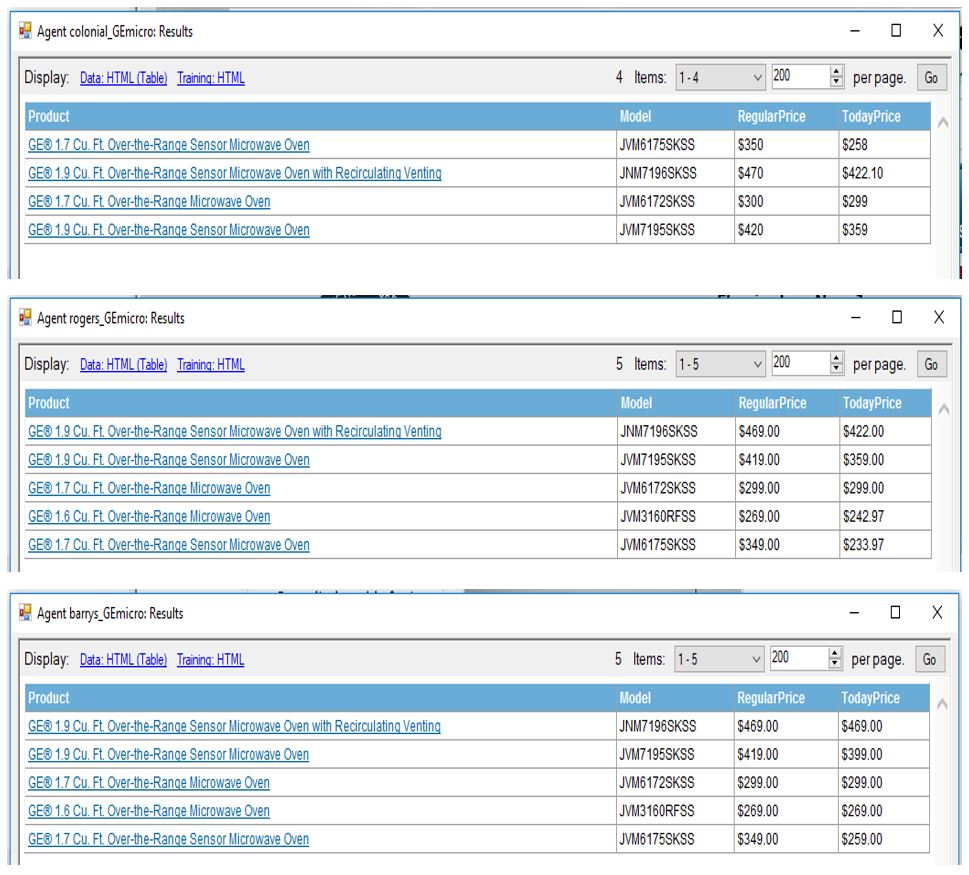Screen dimensions: 969x875
Task: Click RegularPrice column header in barrys table
Action: click(x=785, y=698)
